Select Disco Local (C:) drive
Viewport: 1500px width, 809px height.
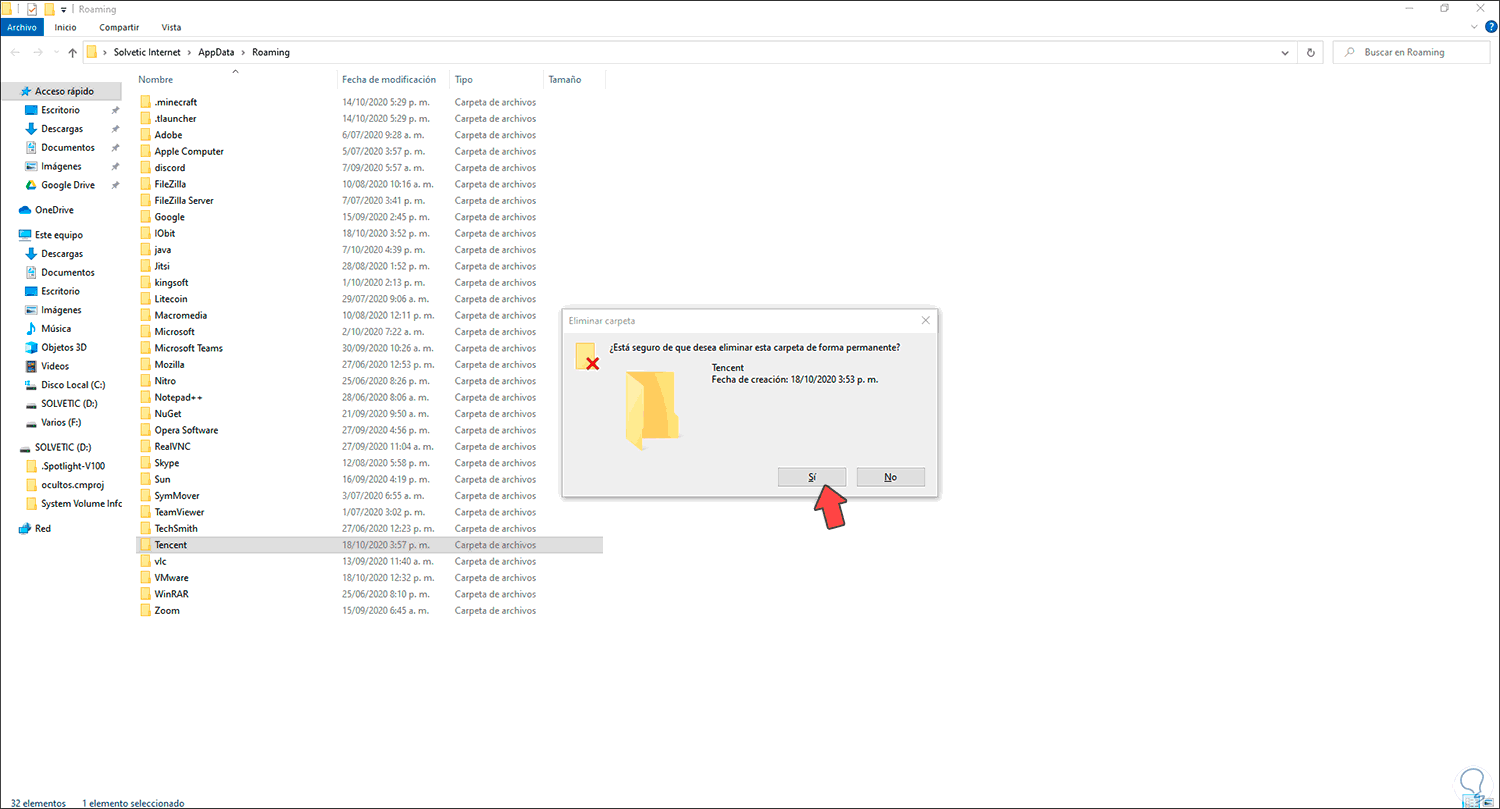(x=71, y=384)
